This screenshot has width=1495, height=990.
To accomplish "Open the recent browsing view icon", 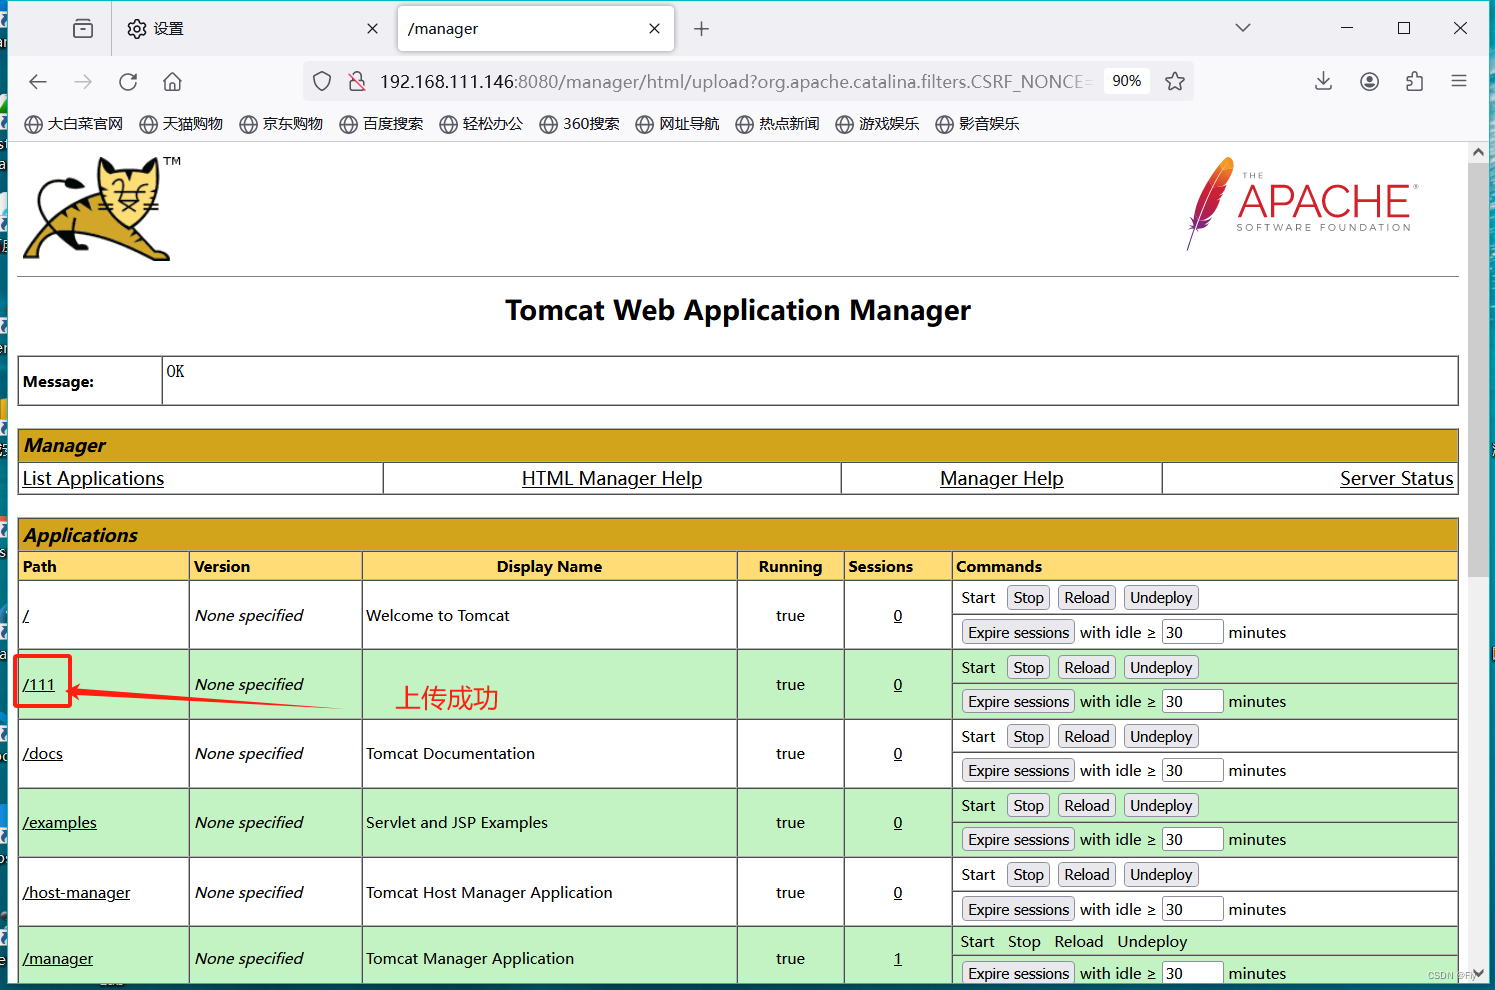I will (83, 29).
